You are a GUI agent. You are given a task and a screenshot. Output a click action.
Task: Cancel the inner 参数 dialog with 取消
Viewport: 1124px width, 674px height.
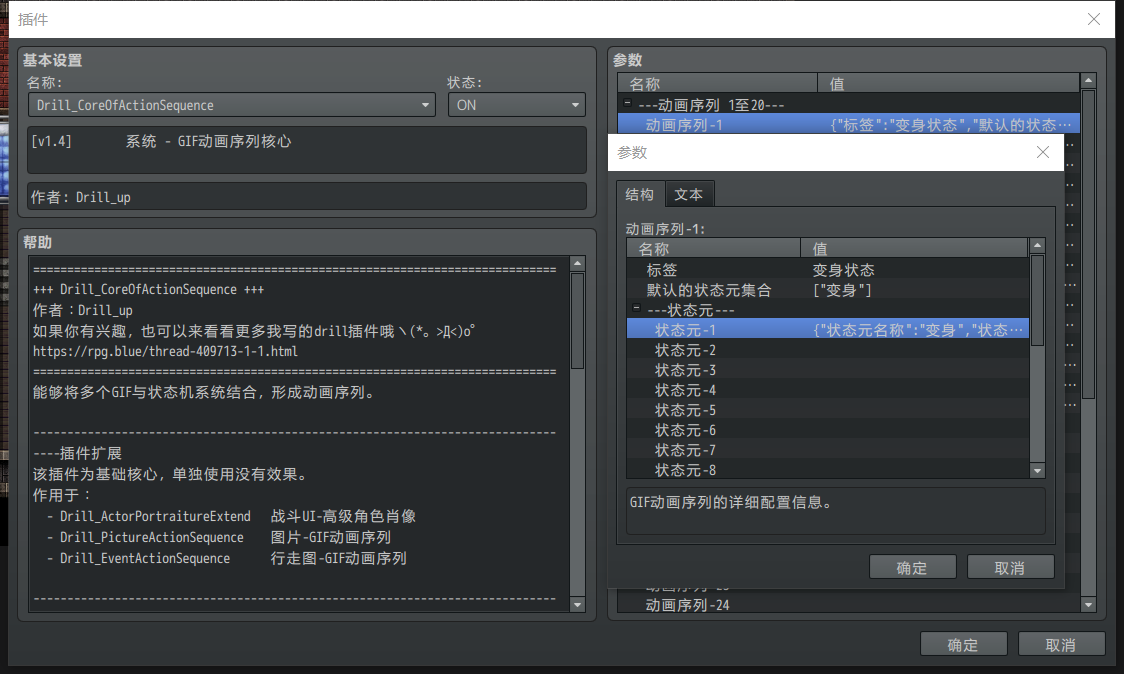1010,567
